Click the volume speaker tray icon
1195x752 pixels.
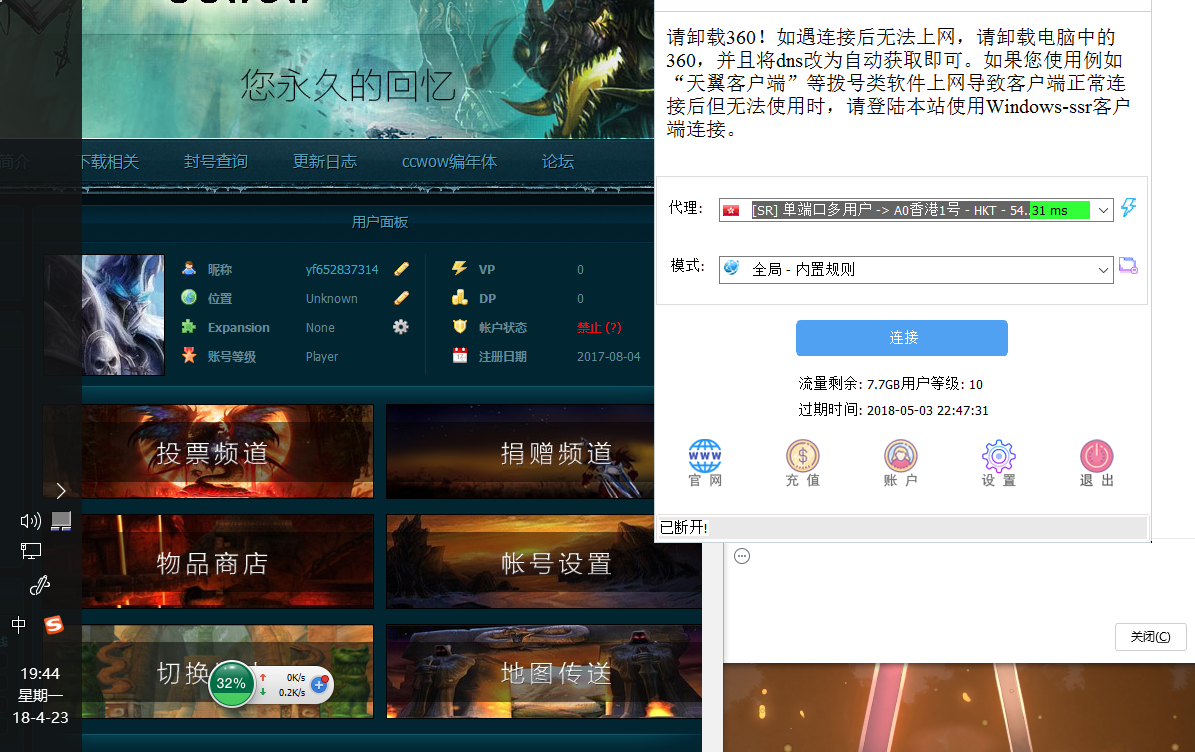pyautogui.click(x=30, y=520)
